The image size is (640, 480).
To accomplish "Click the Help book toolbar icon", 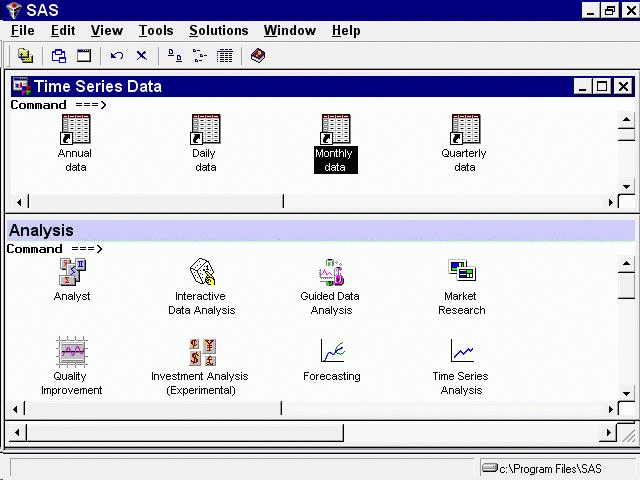I will [x=257, y=56].
